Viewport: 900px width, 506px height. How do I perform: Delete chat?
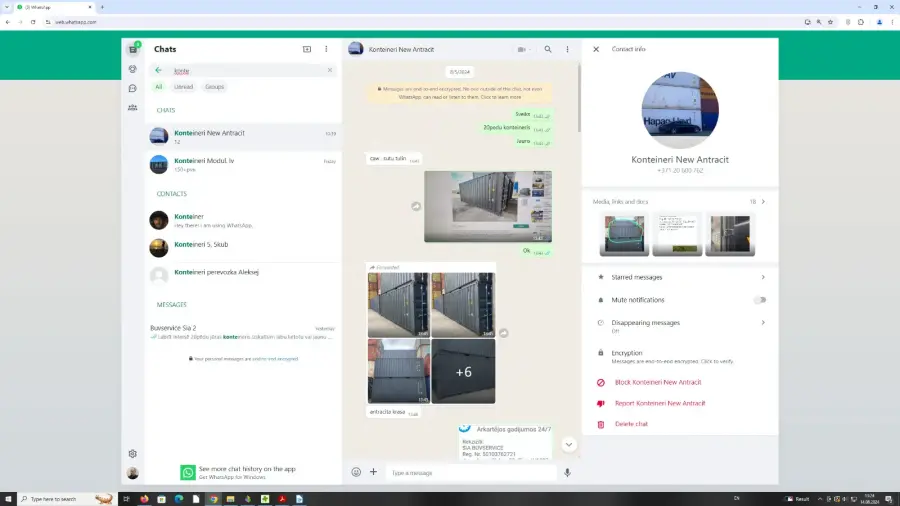click(680, 424)
